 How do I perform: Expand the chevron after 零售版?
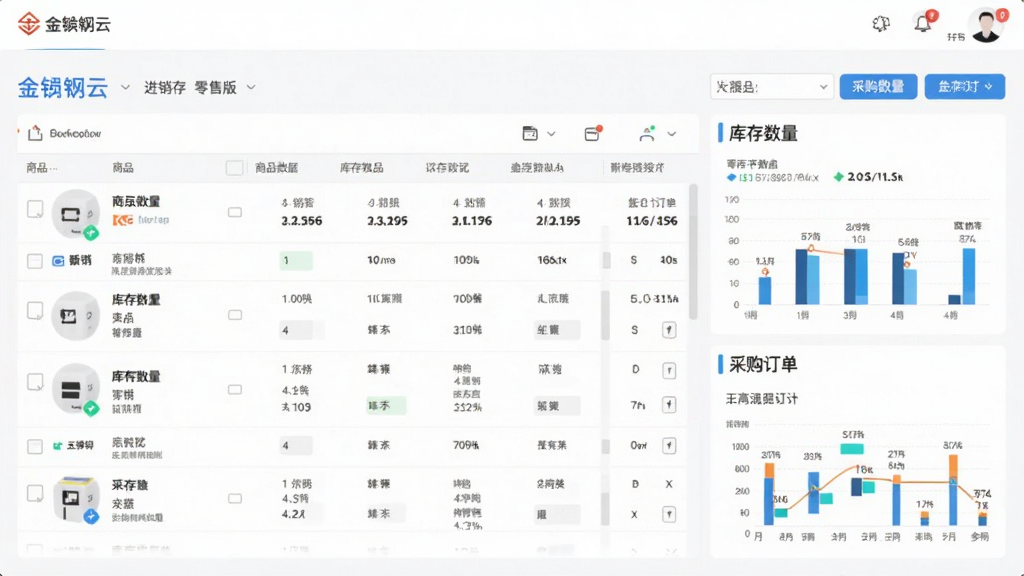(x=251, y=88)
